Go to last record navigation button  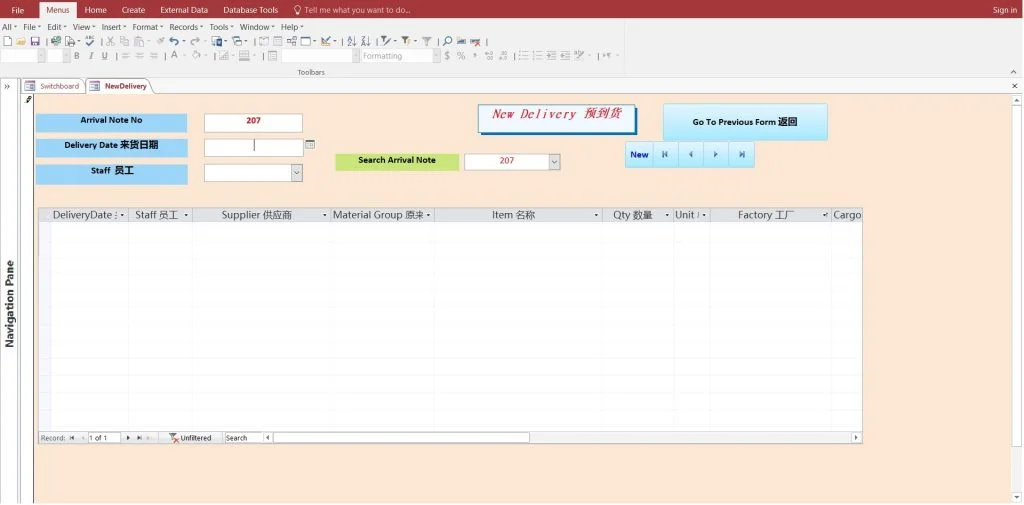[x=741, y=154]
